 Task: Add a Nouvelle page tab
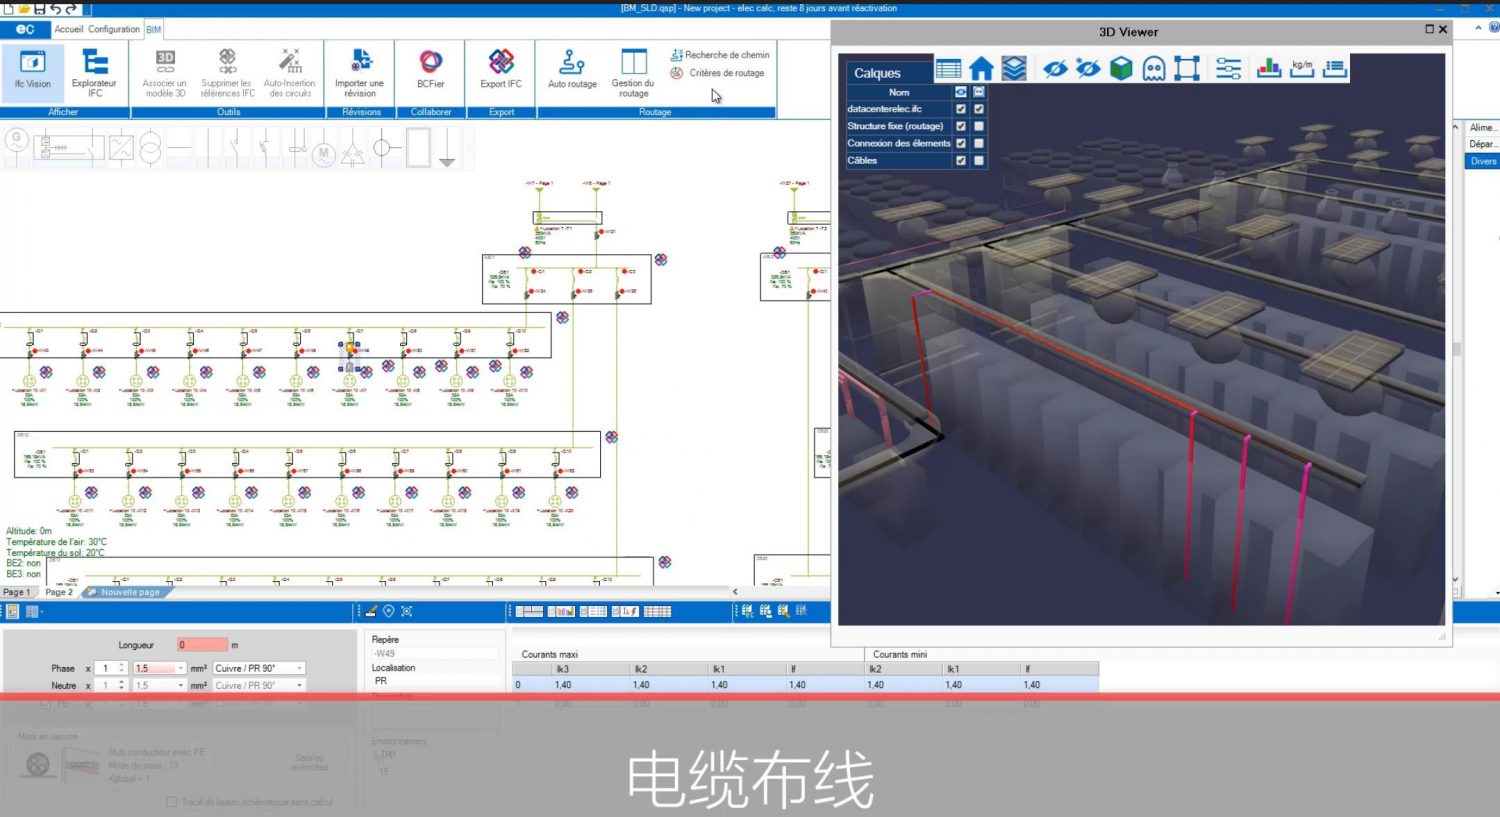(129, 592)
